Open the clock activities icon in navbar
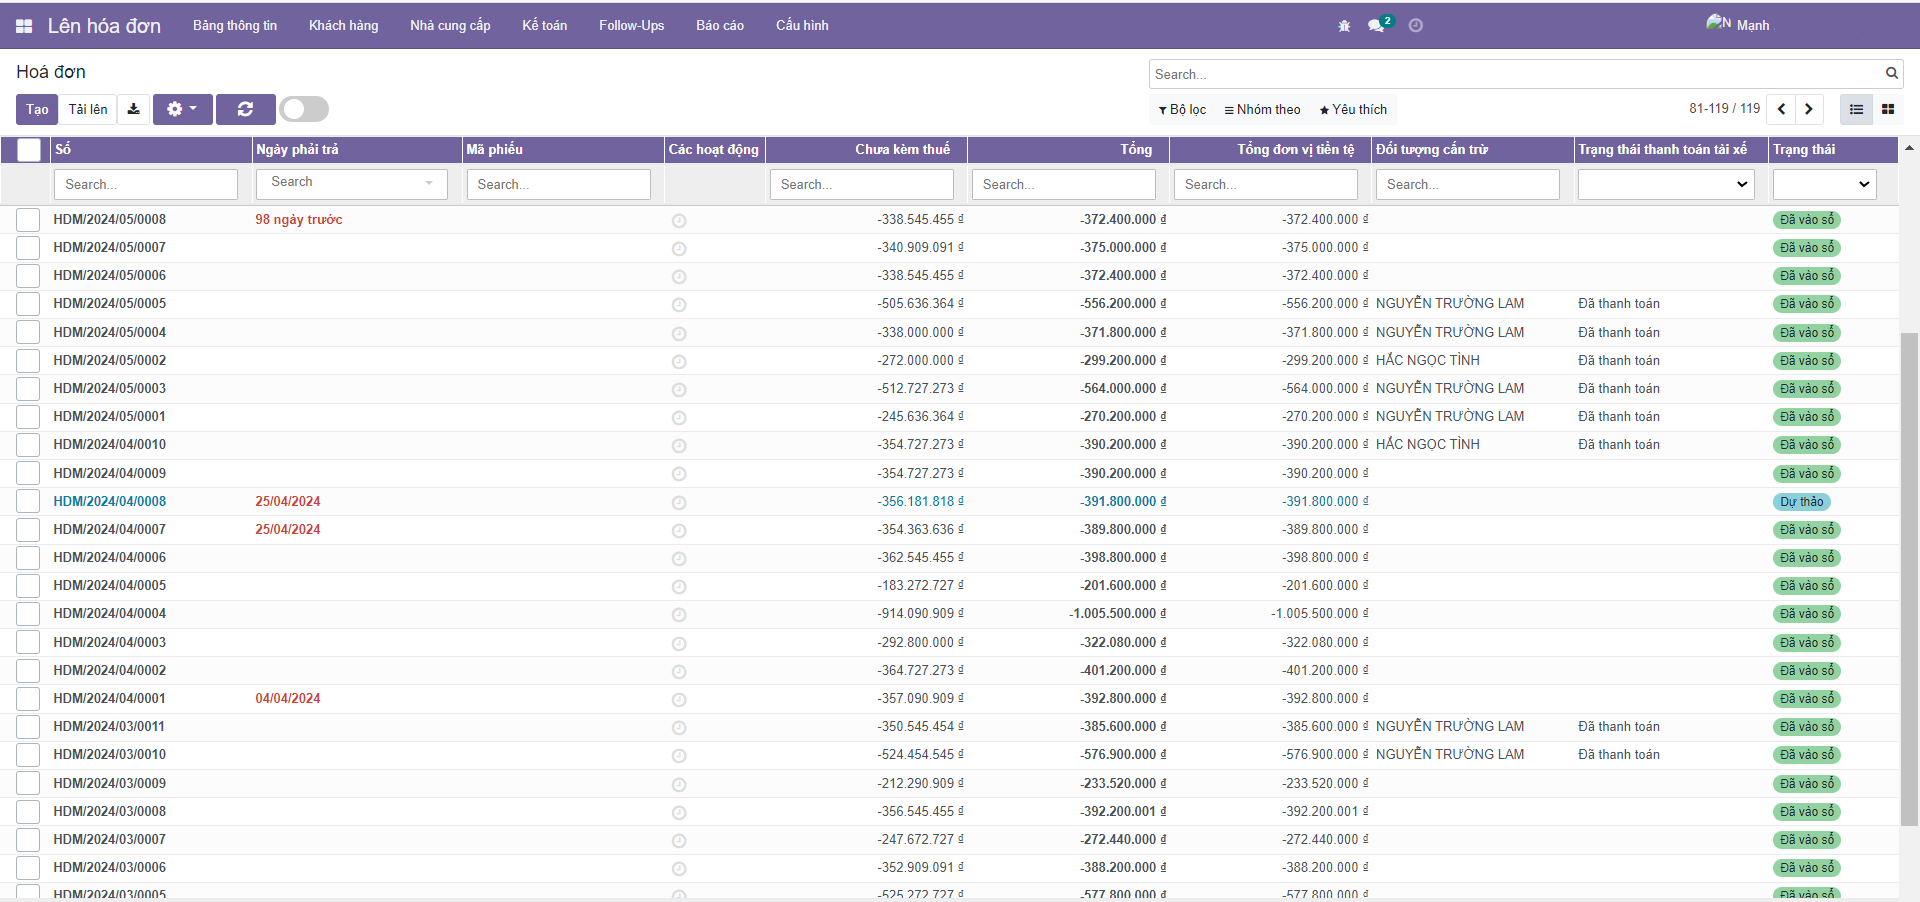The image size is (1920, 902). coord(1416,26)
